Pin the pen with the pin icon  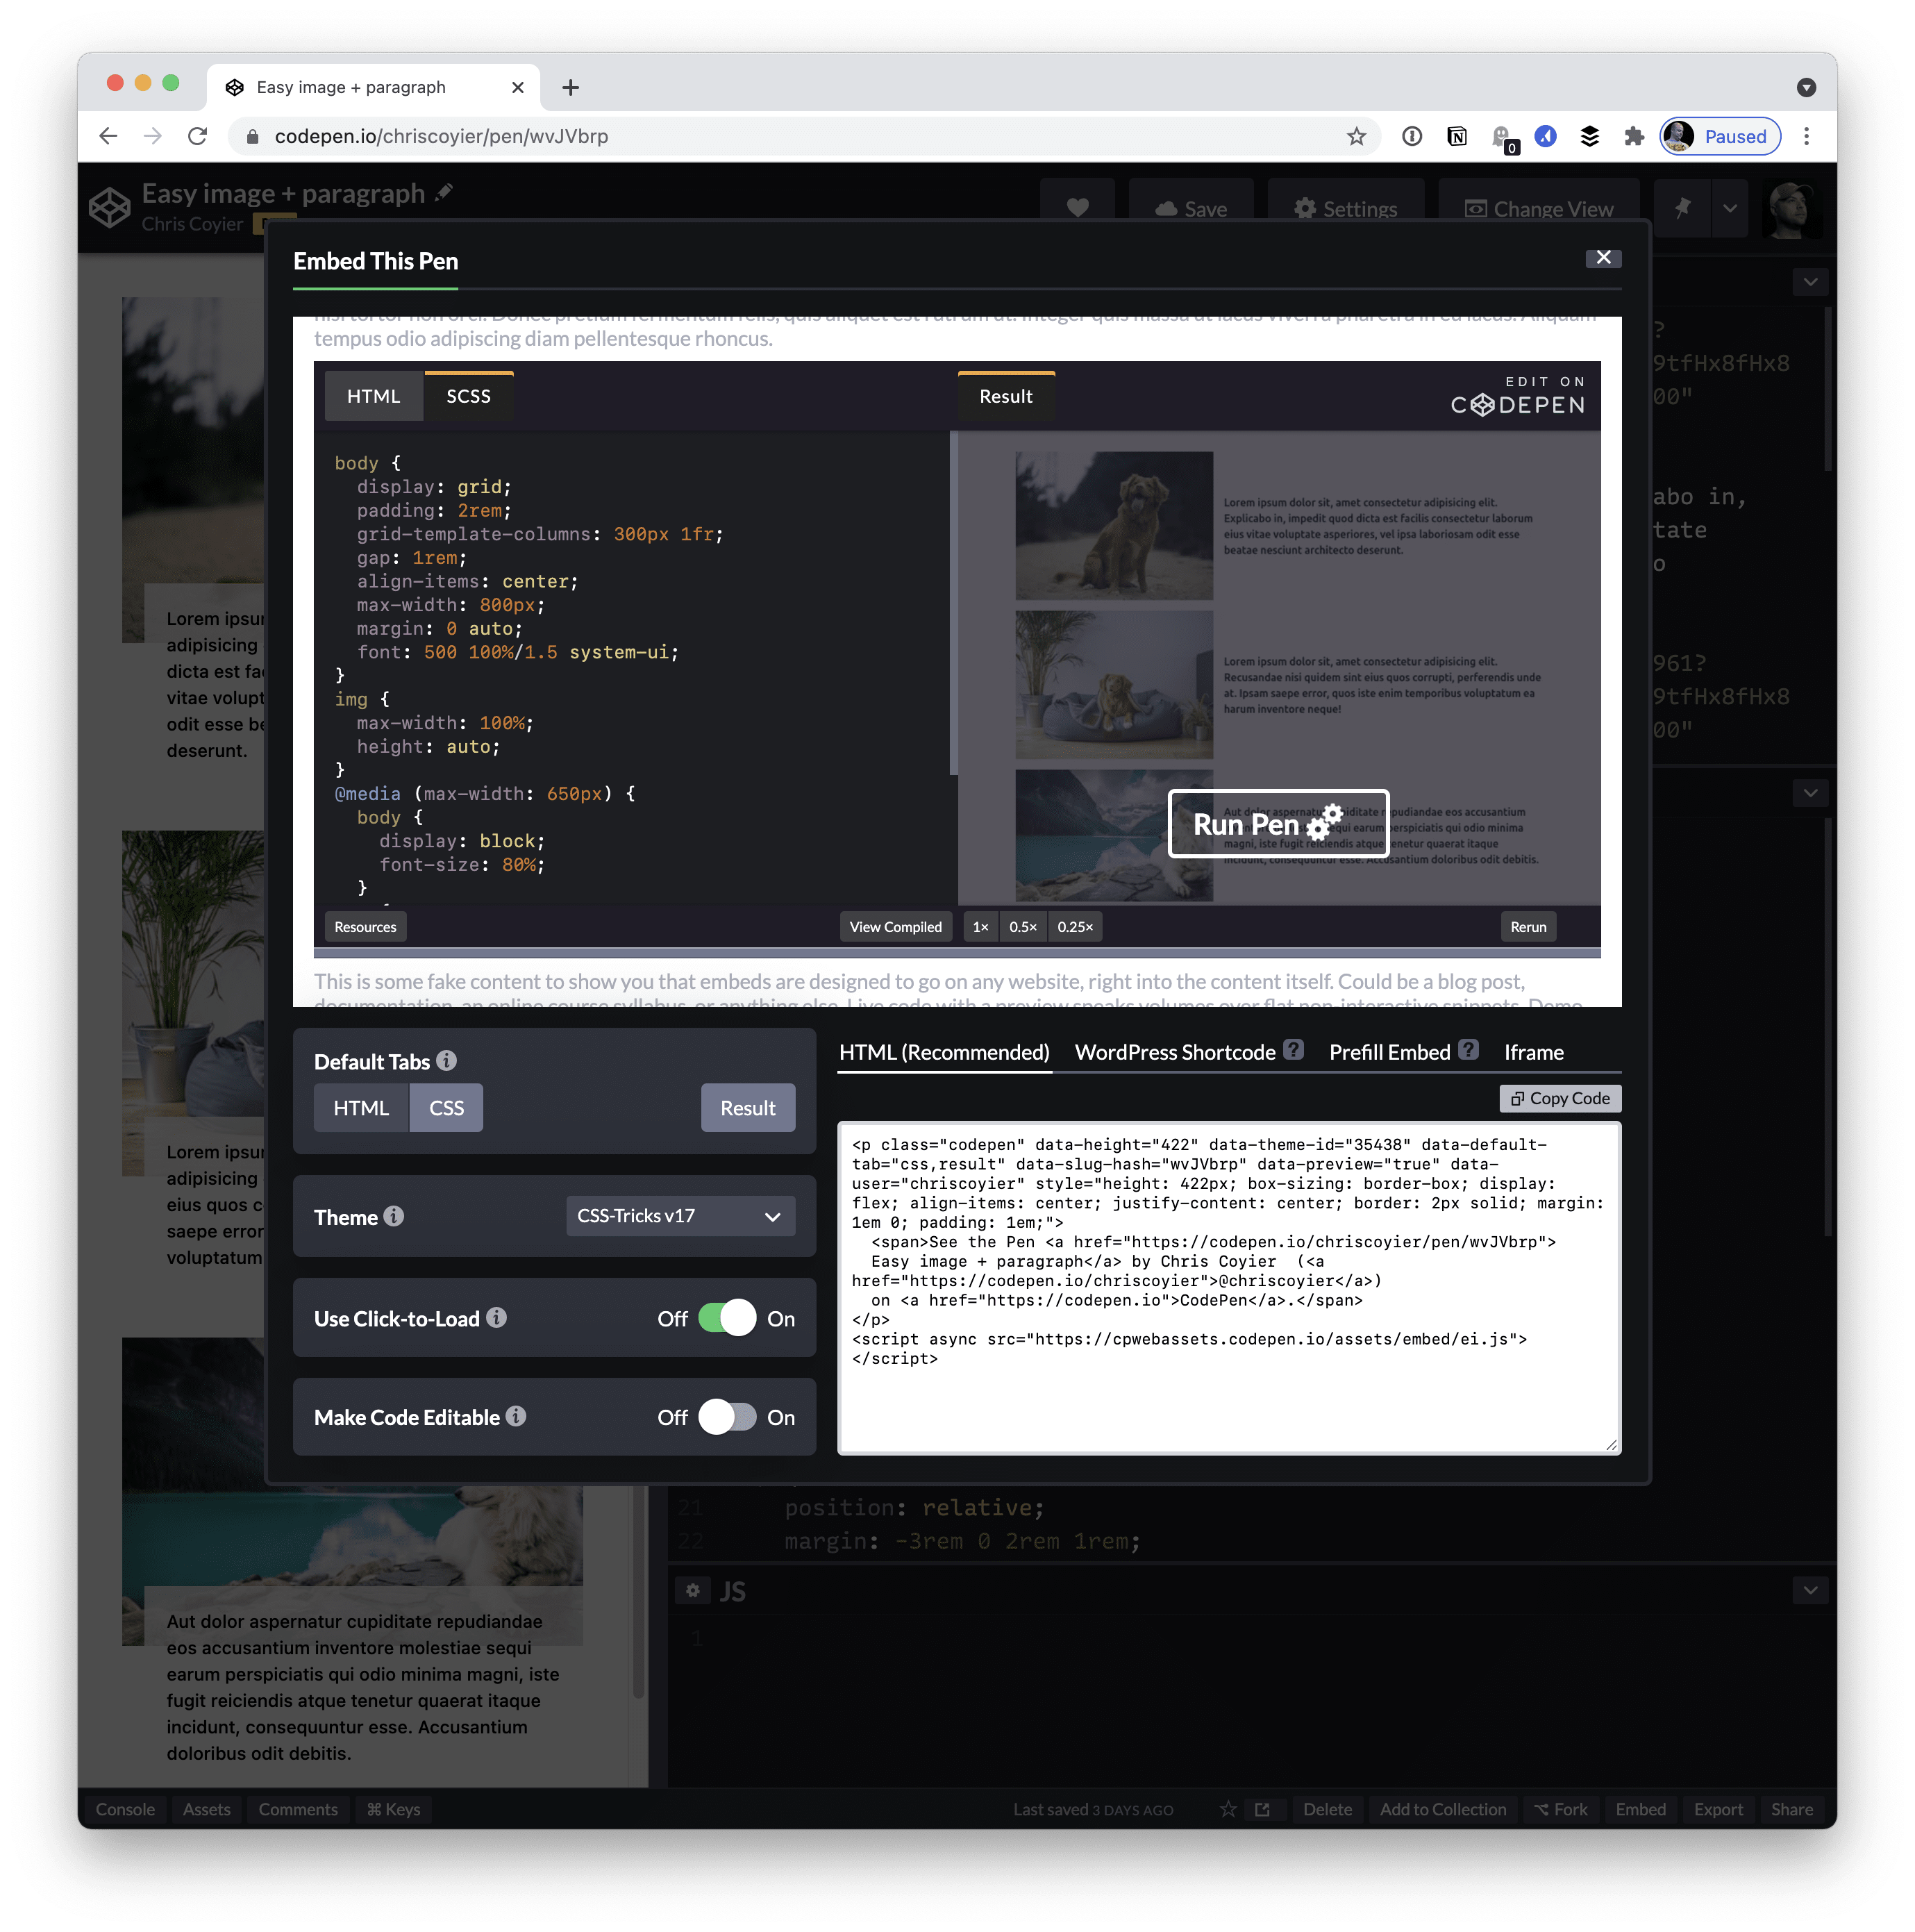point(1682,208)
